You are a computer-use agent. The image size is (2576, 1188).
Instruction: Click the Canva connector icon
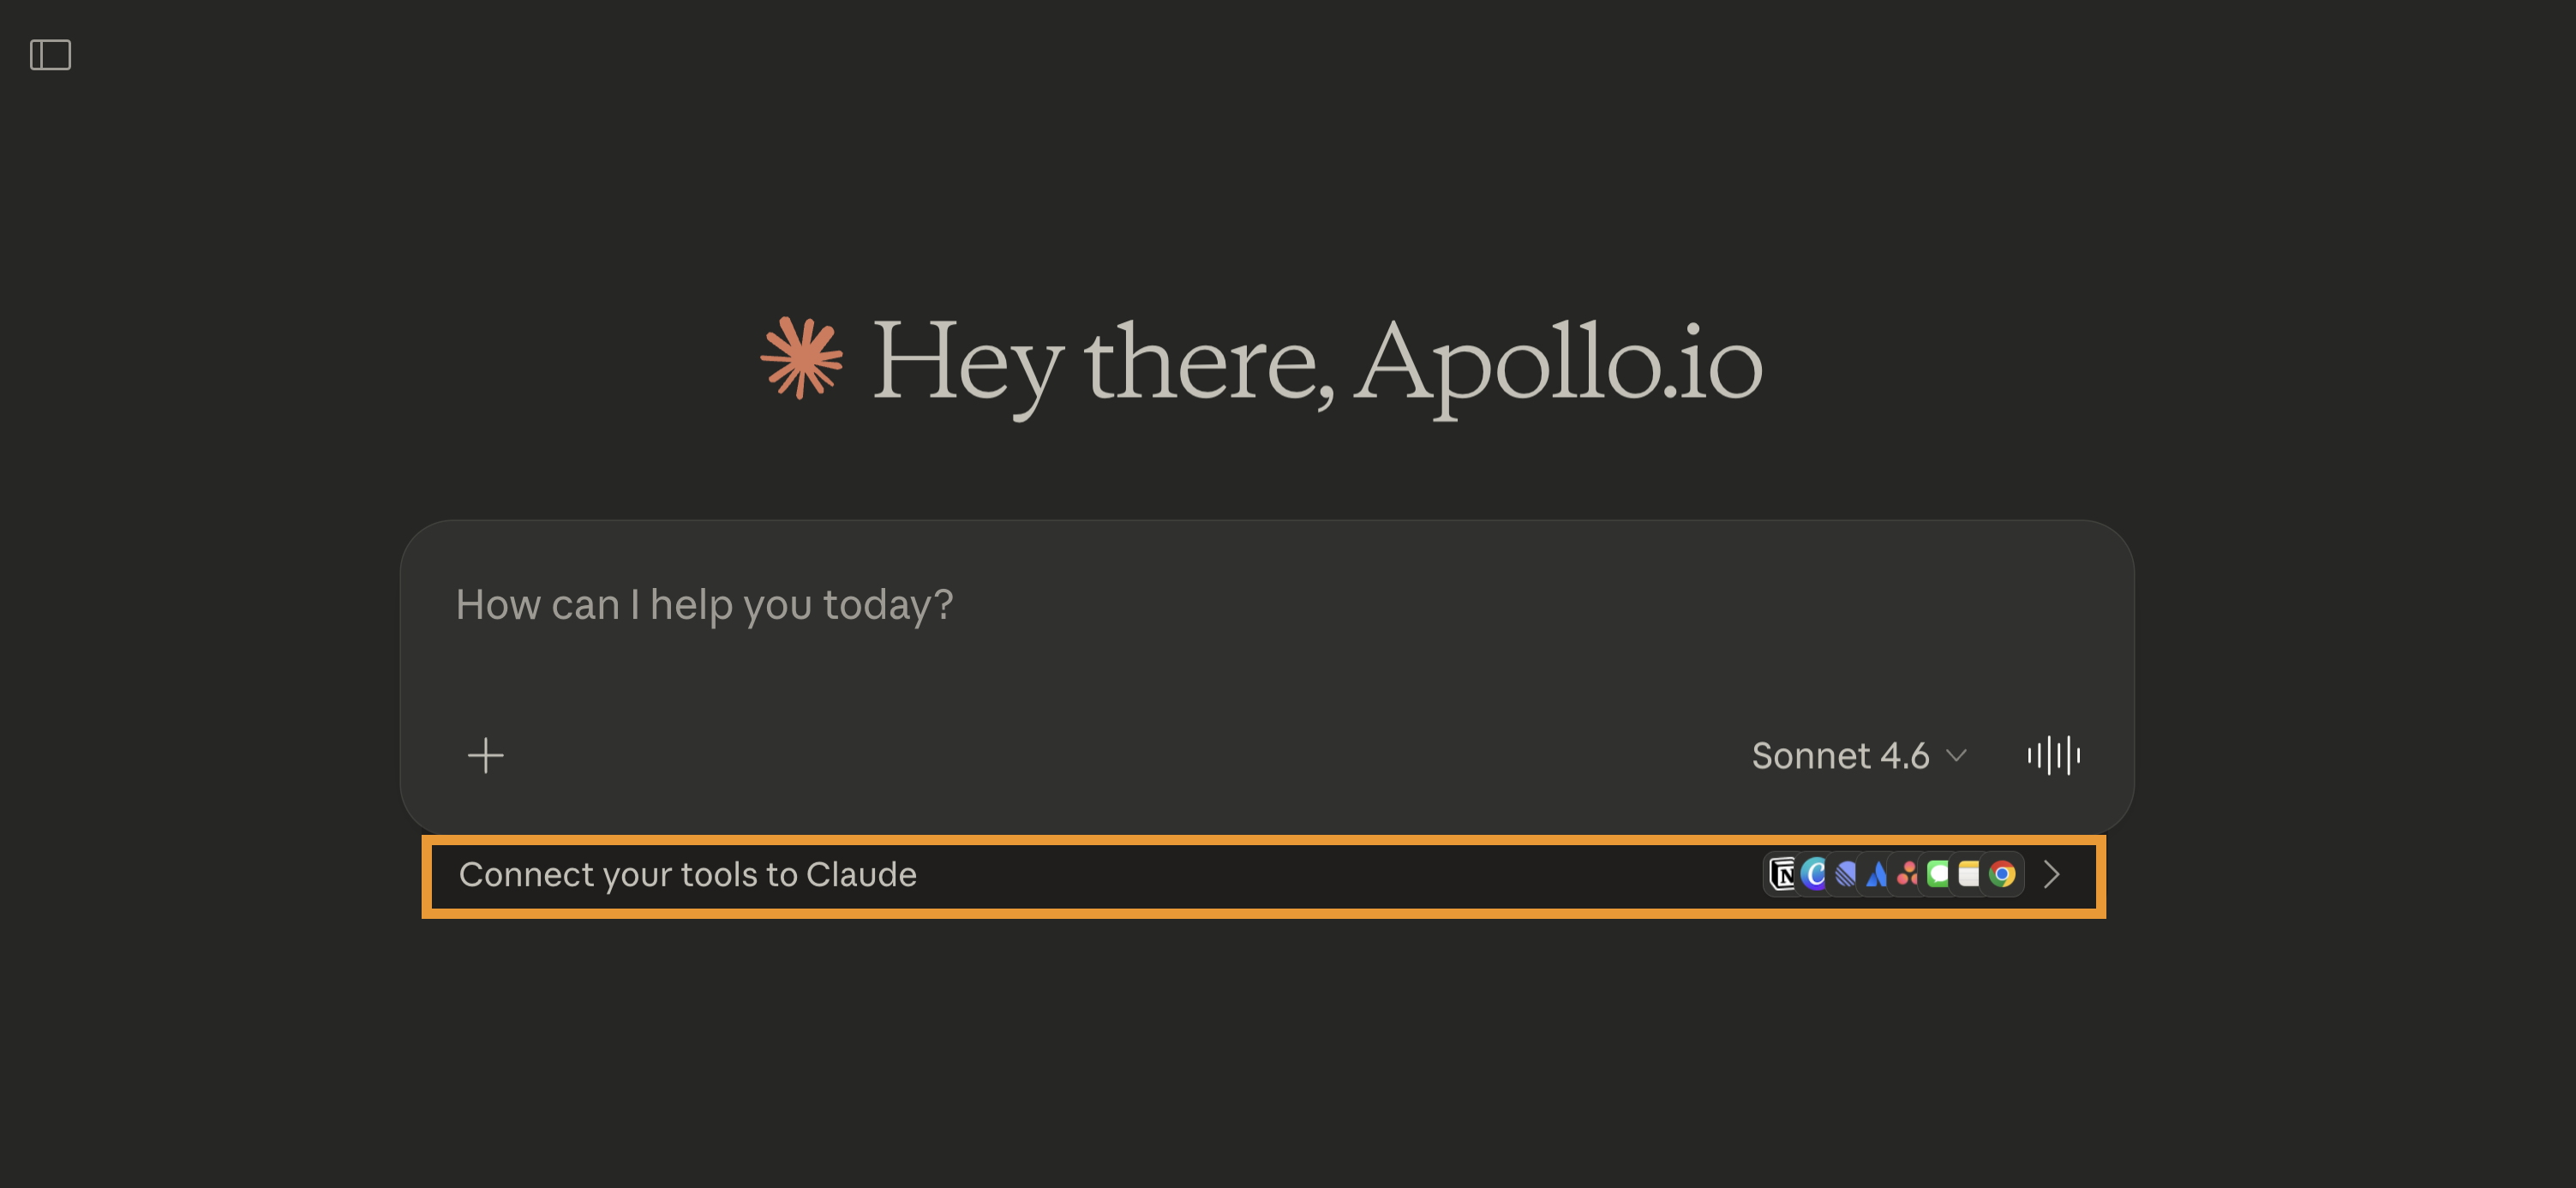tap(1814, 874)
